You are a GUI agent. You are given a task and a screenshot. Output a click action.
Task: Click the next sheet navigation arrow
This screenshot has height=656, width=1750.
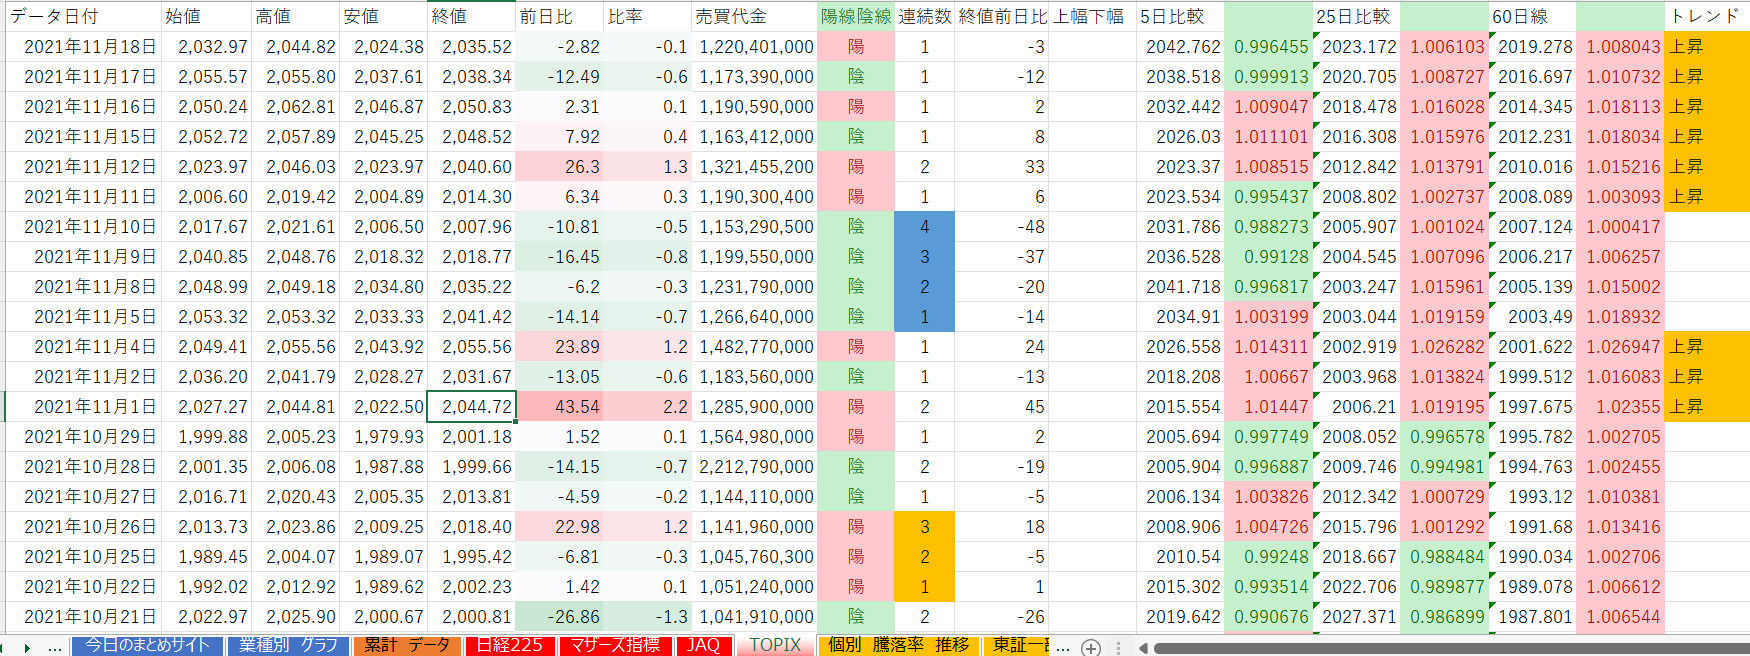click(x=27, y=647)
